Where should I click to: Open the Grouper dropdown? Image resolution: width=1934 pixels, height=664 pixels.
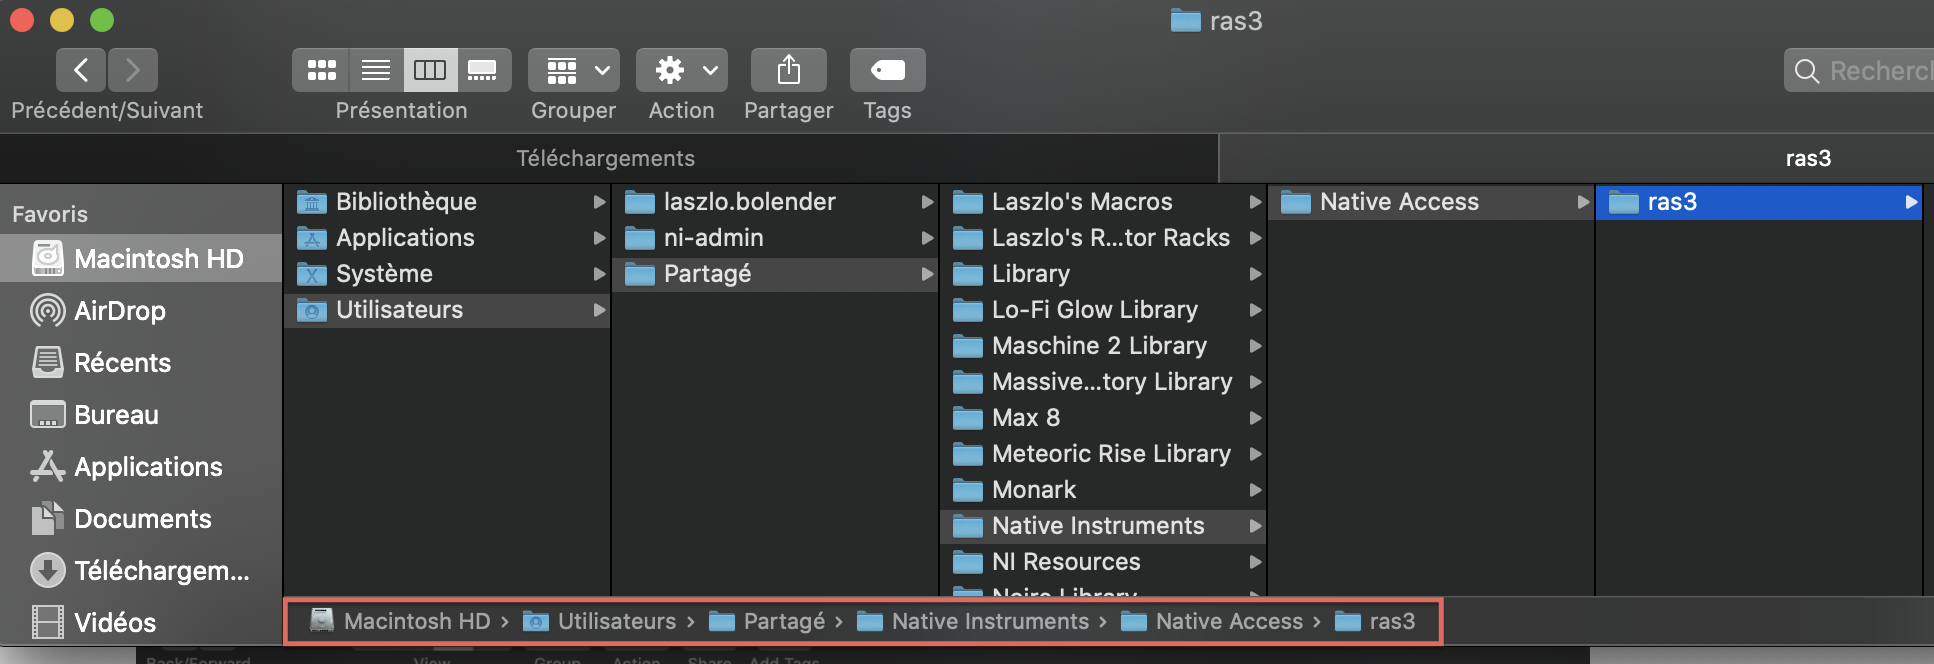coord(574,70)
